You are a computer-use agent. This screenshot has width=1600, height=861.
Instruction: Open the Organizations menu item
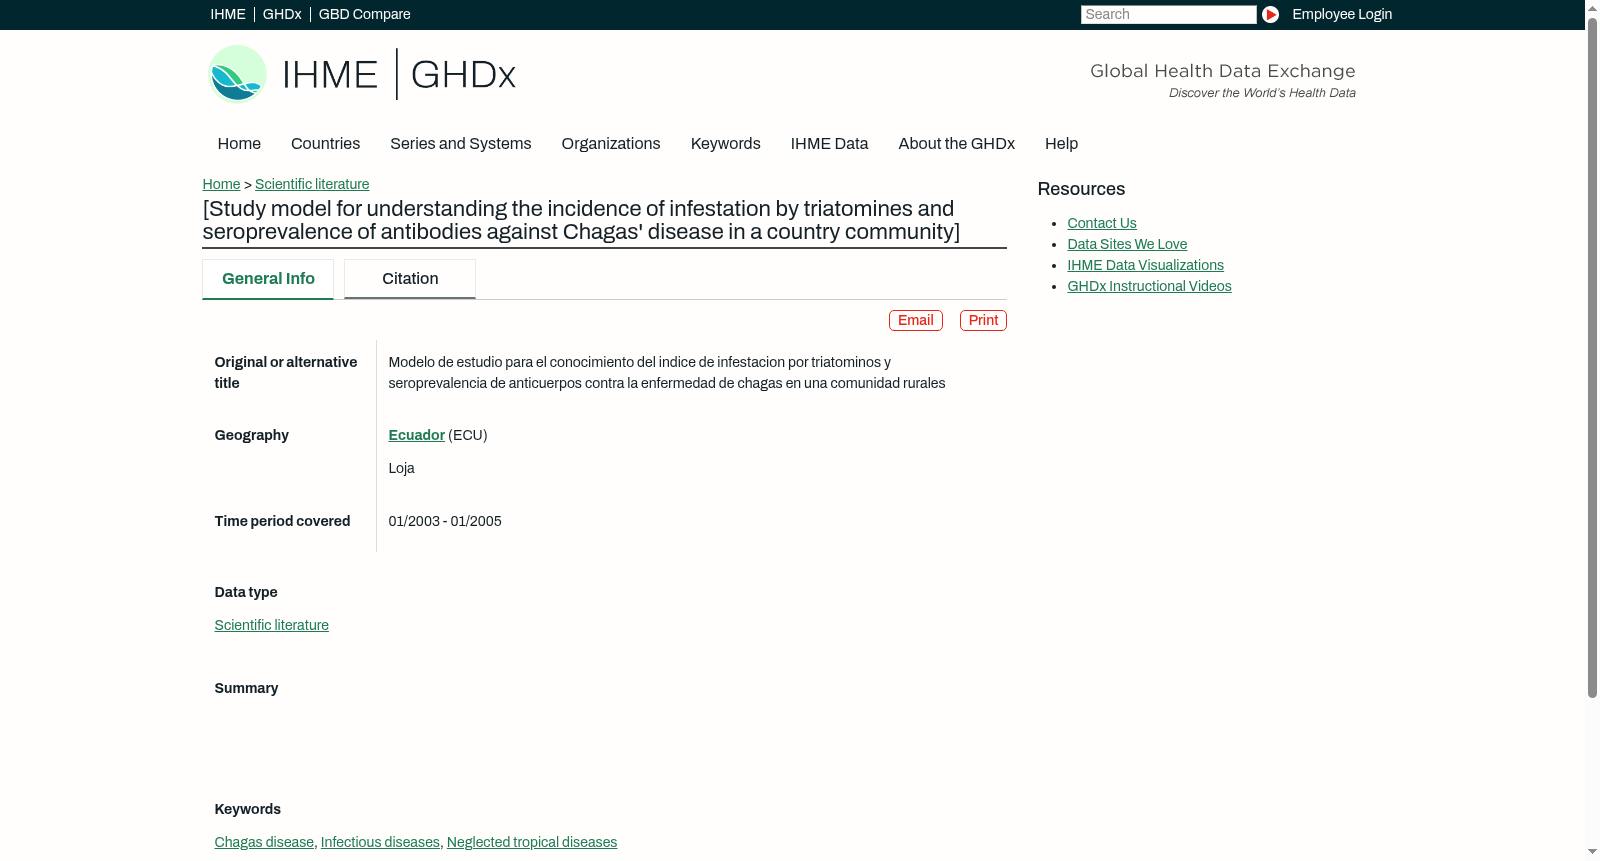coord(611,144)
